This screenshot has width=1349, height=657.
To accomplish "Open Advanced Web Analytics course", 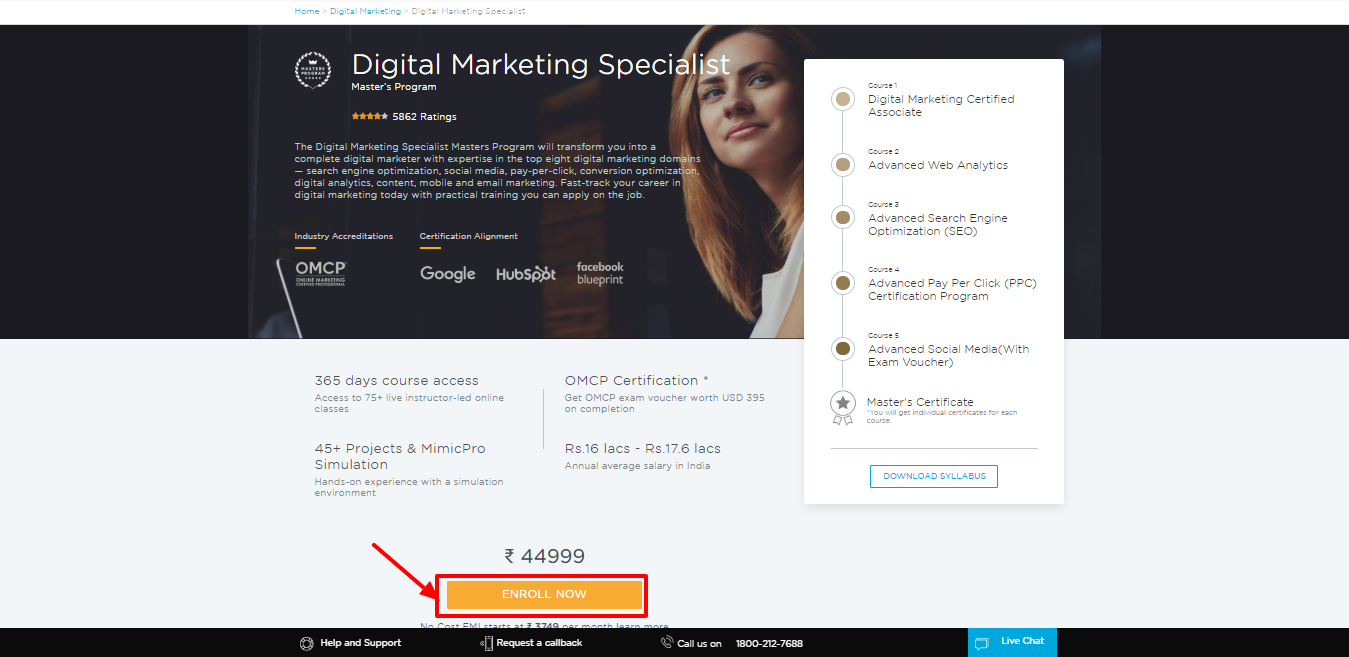I will point(938,165).
